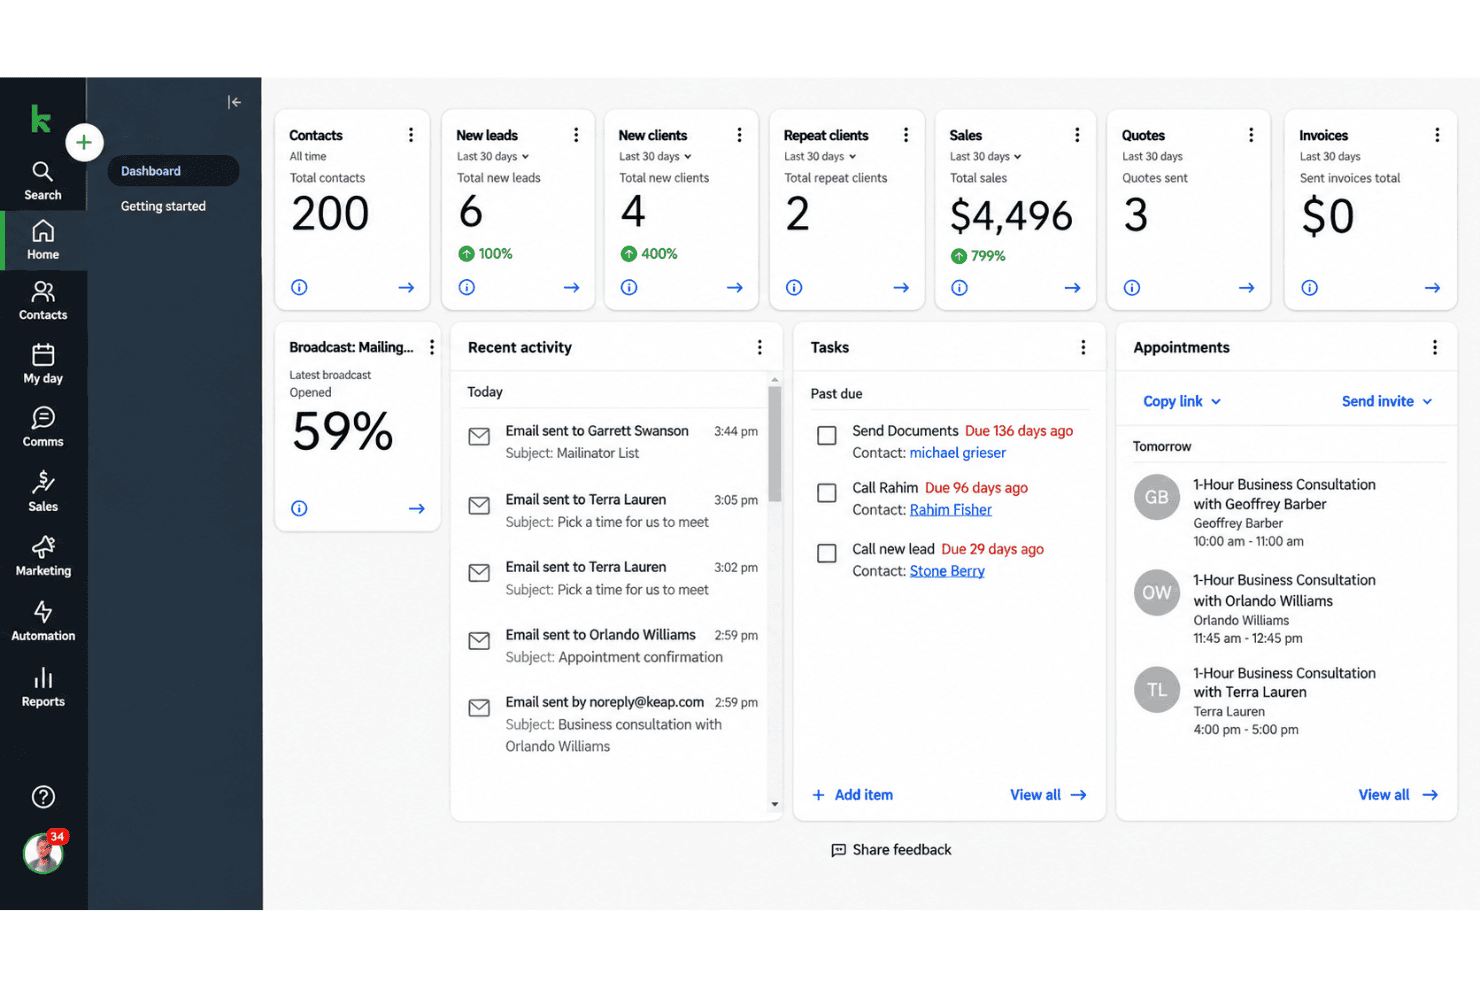Screen dimensions: 1480x987
Task: Open Rahim Fisher contact link
Action: coord(951,510)
